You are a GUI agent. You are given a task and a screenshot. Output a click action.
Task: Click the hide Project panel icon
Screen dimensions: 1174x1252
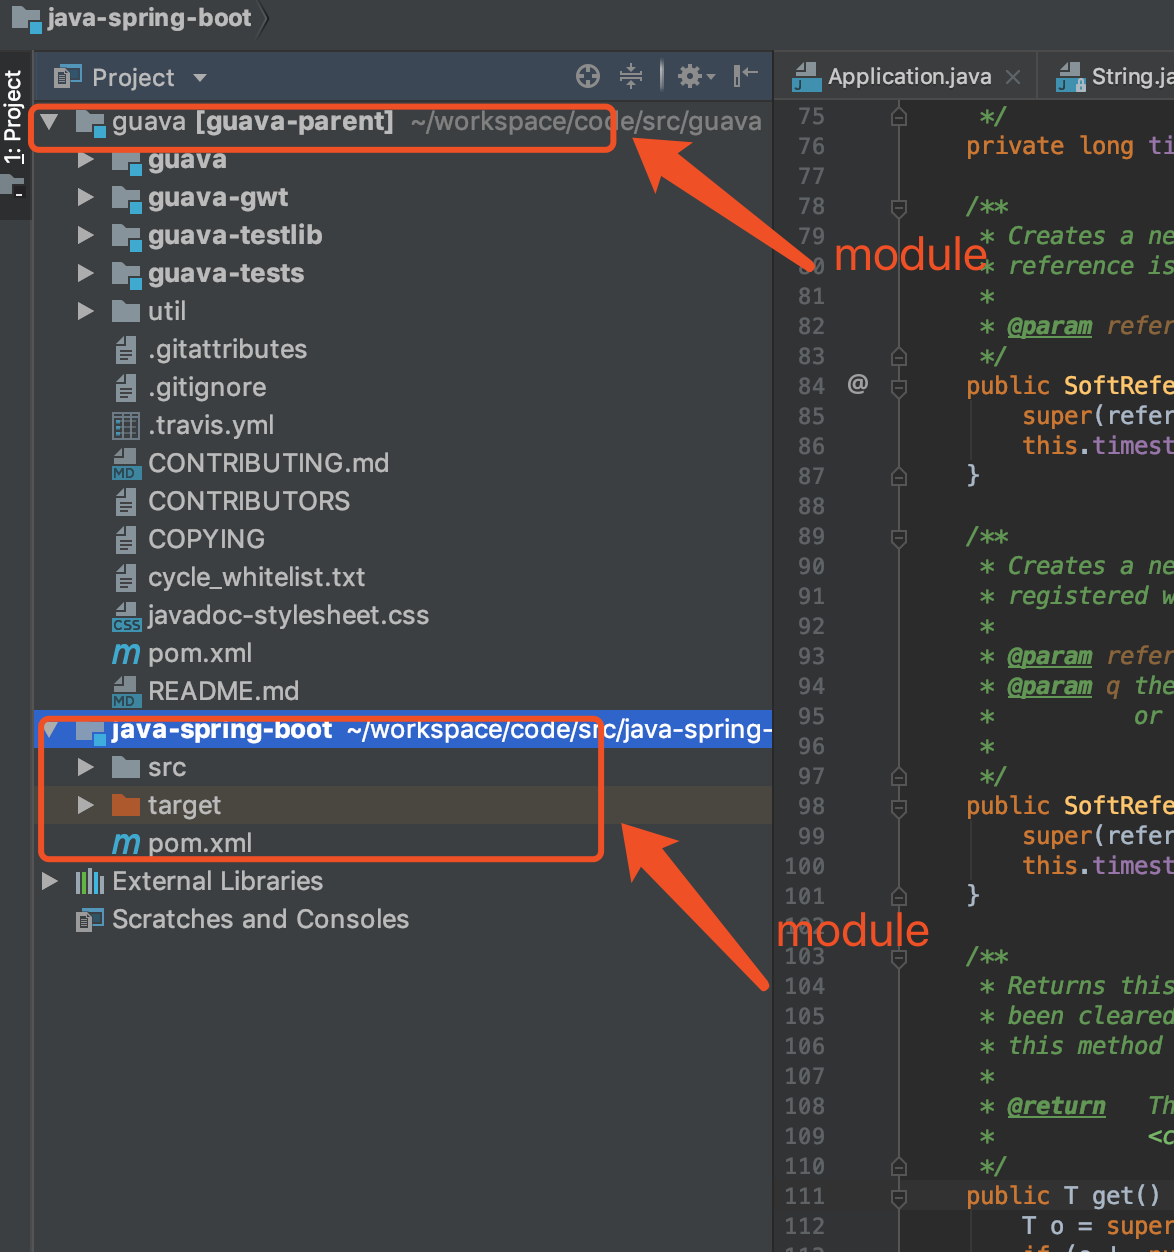point(745,76)
